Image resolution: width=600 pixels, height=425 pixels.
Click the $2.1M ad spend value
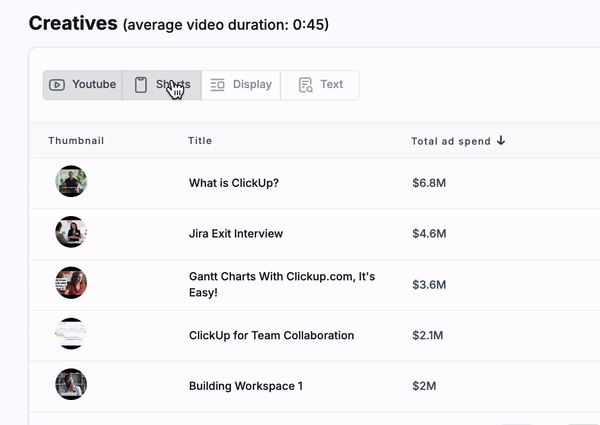tap(428, 335)
